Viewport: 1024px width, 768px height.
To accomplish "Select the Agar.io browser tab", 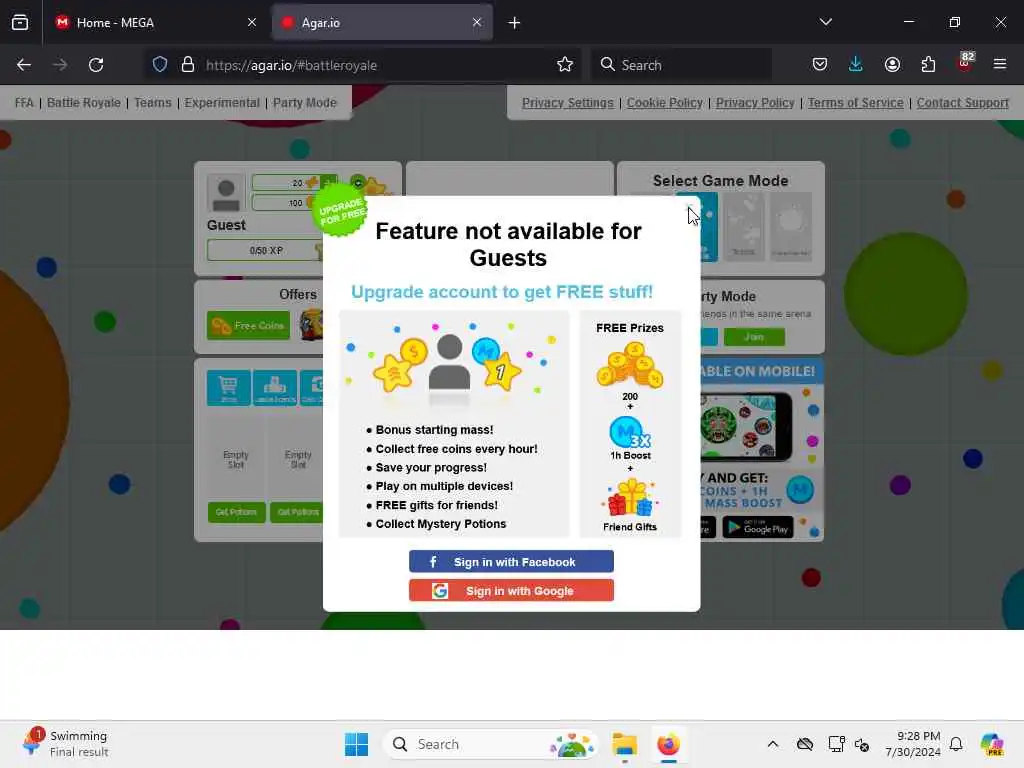I will pyautogui.click(x=382, y=23).
